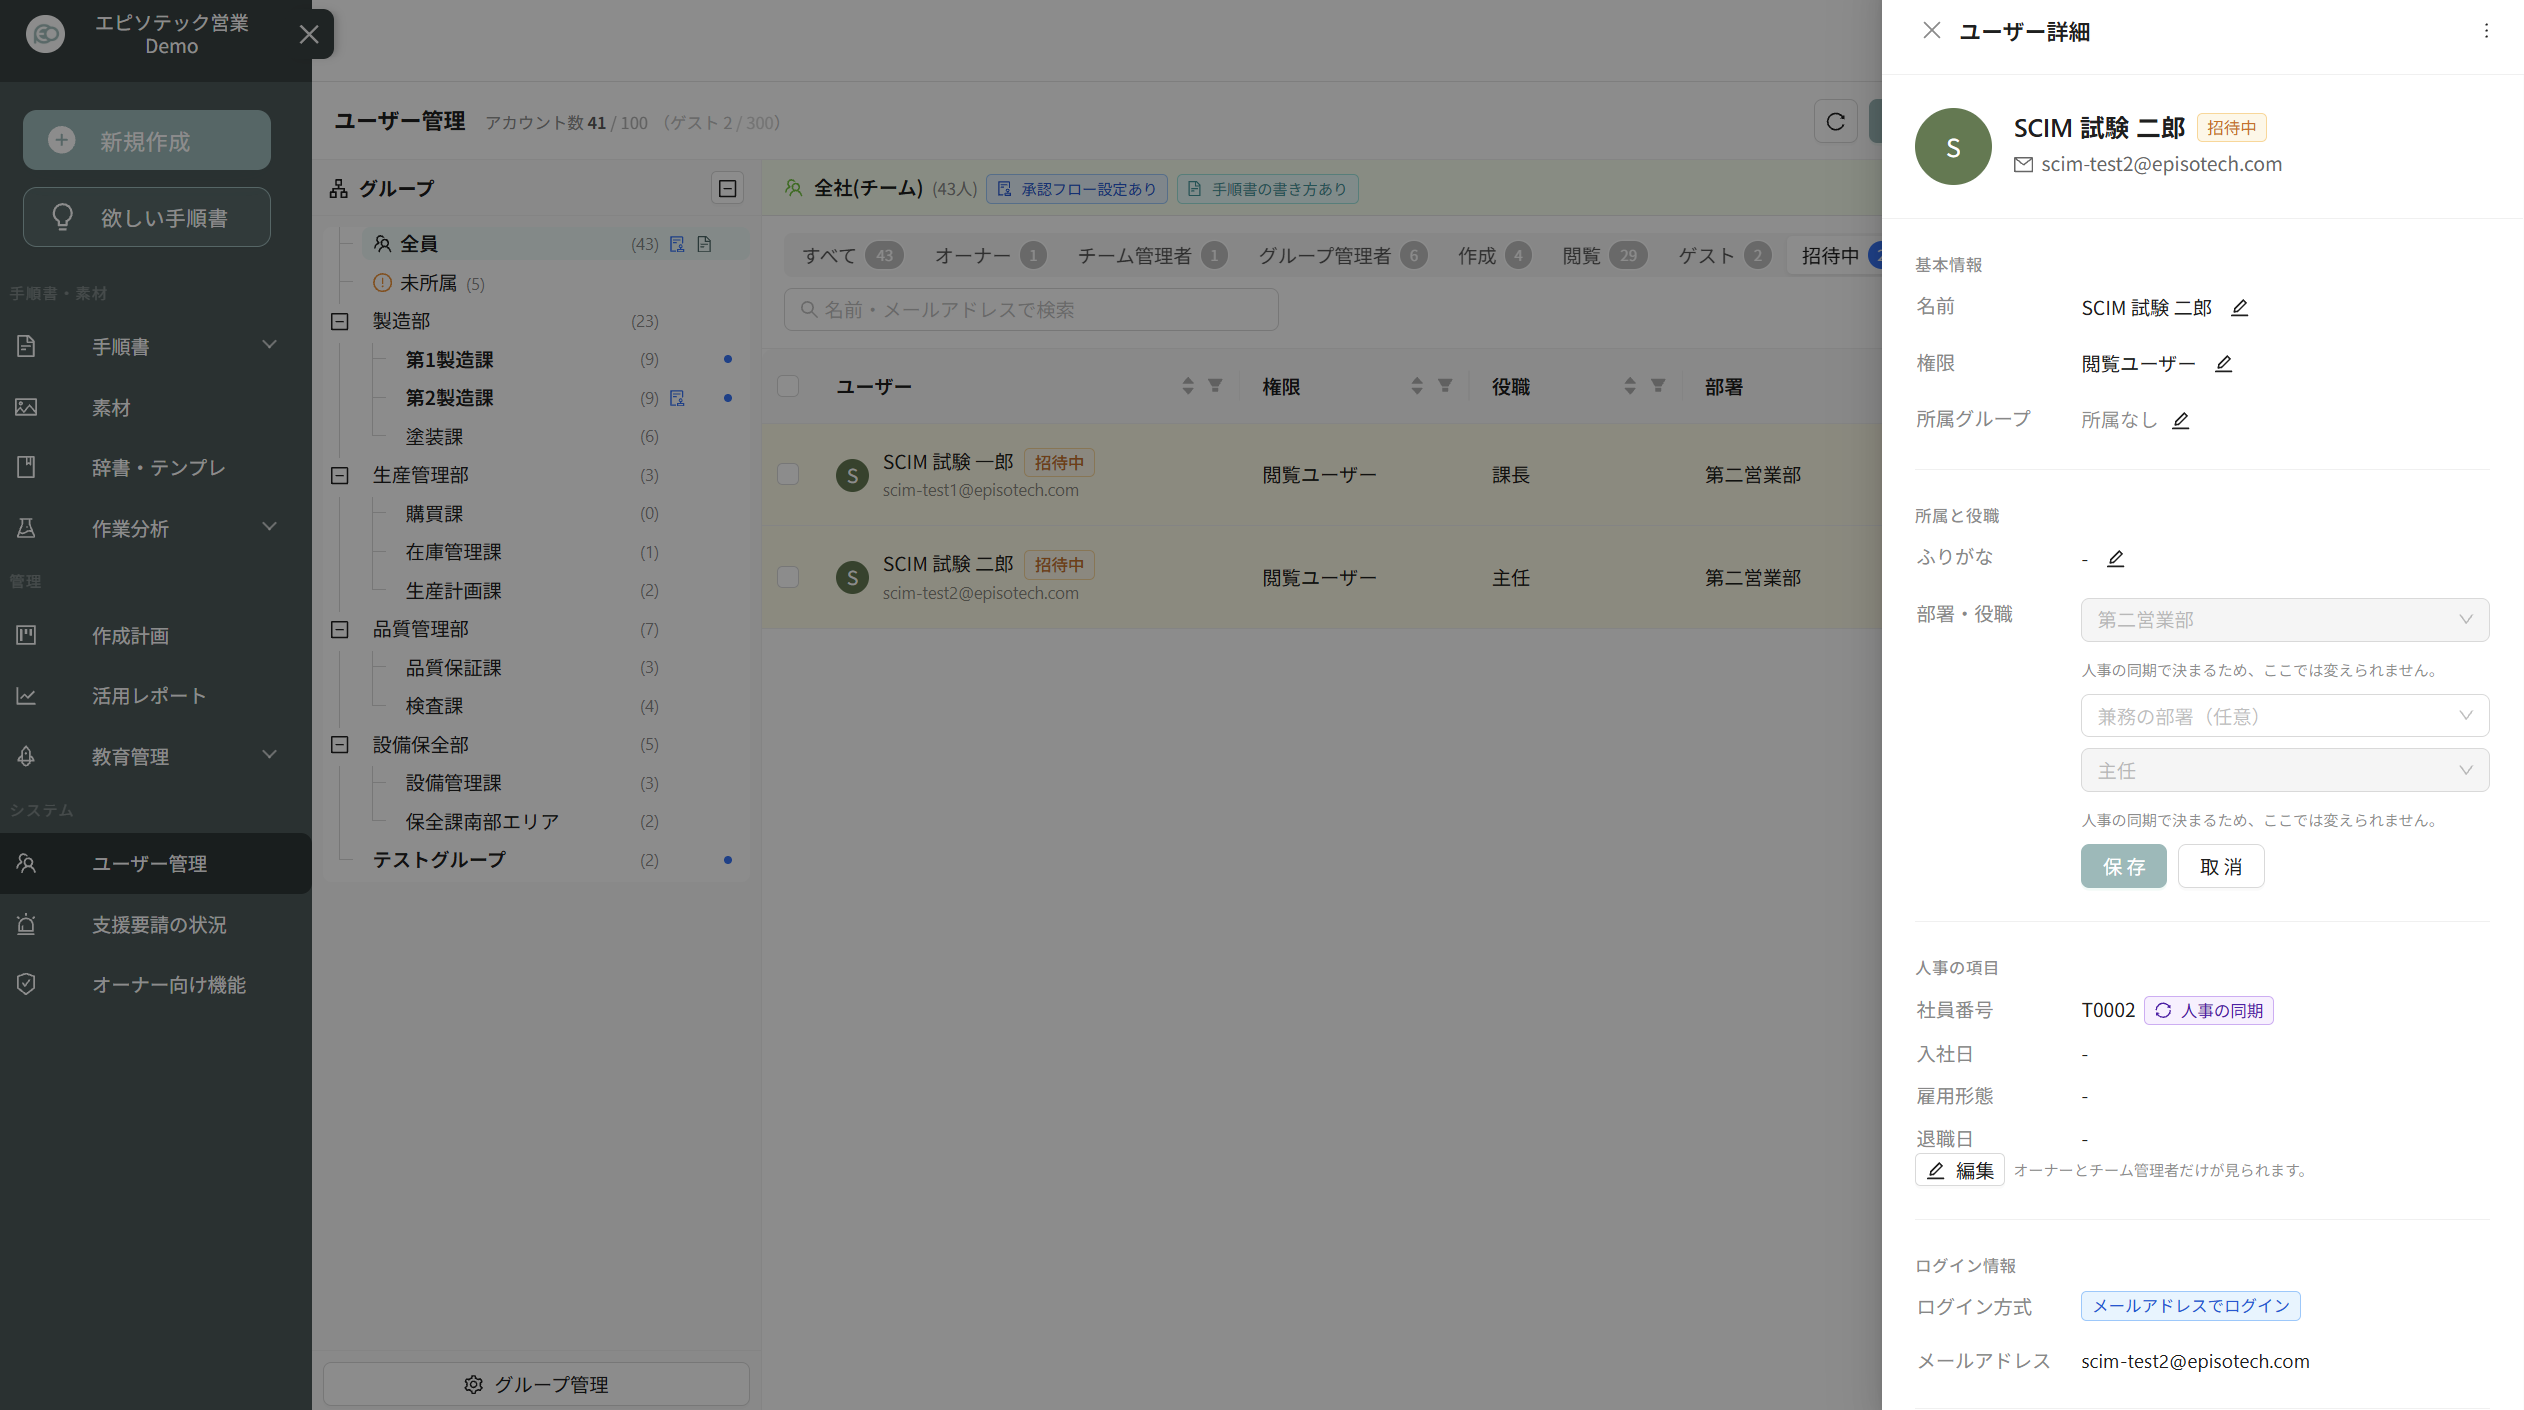The image size is (2524, 1410).
Task: Close the user detail panel
Action: (x=1931, y=31)
